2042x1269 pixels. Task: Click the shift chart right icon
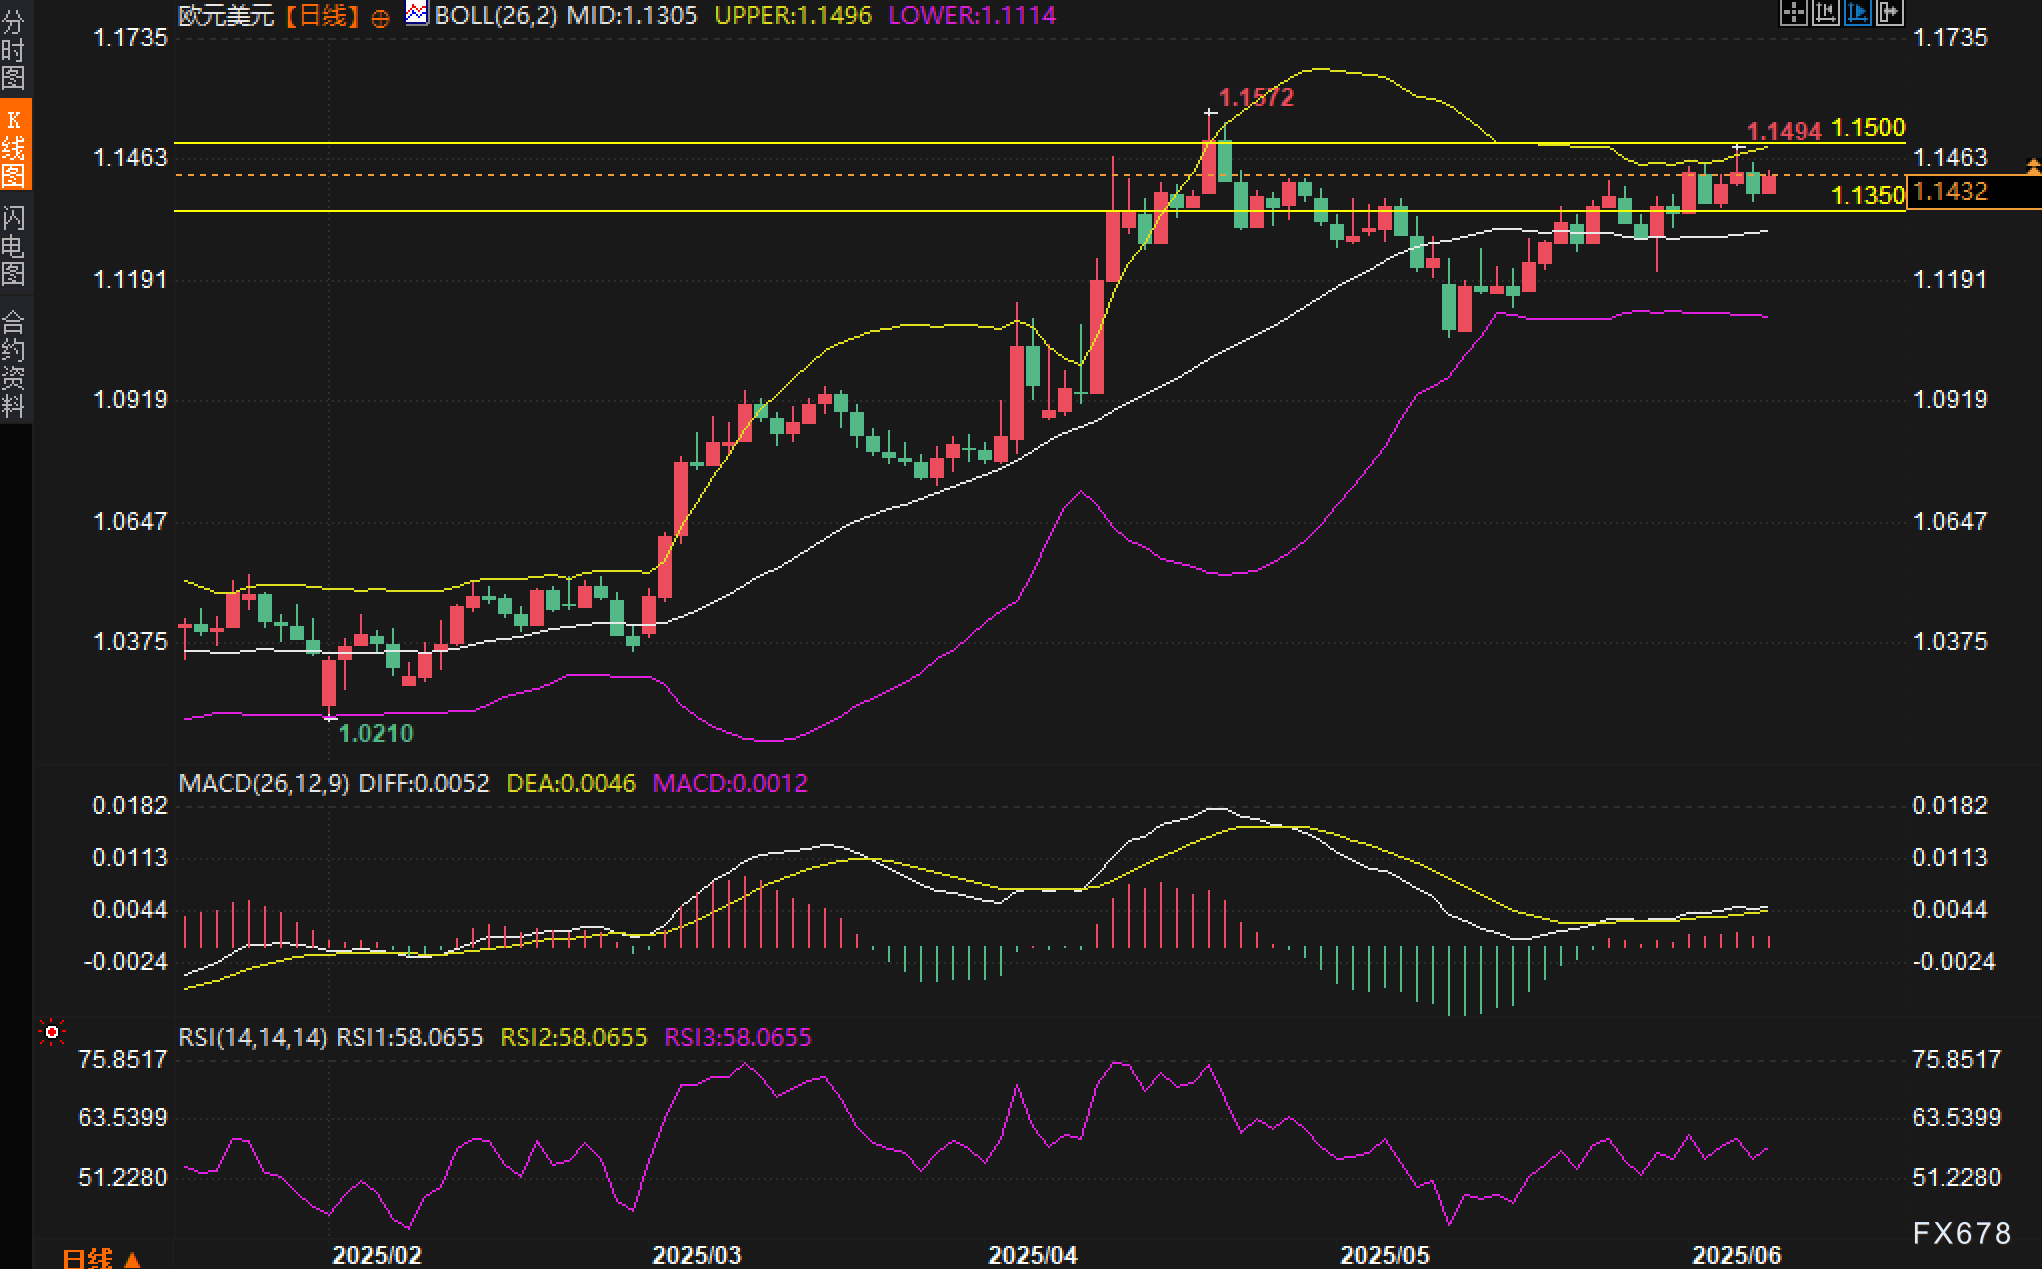coord(1889,13)
